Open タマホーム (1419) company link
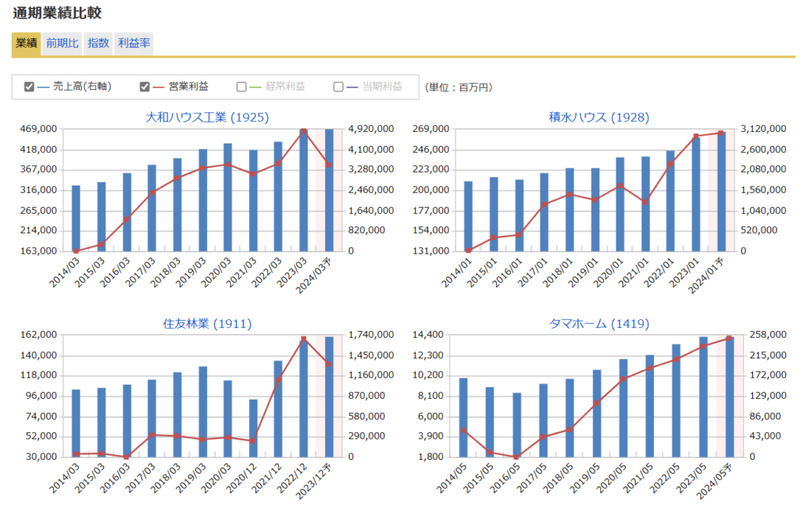800x505 pixels. [599, 324]
